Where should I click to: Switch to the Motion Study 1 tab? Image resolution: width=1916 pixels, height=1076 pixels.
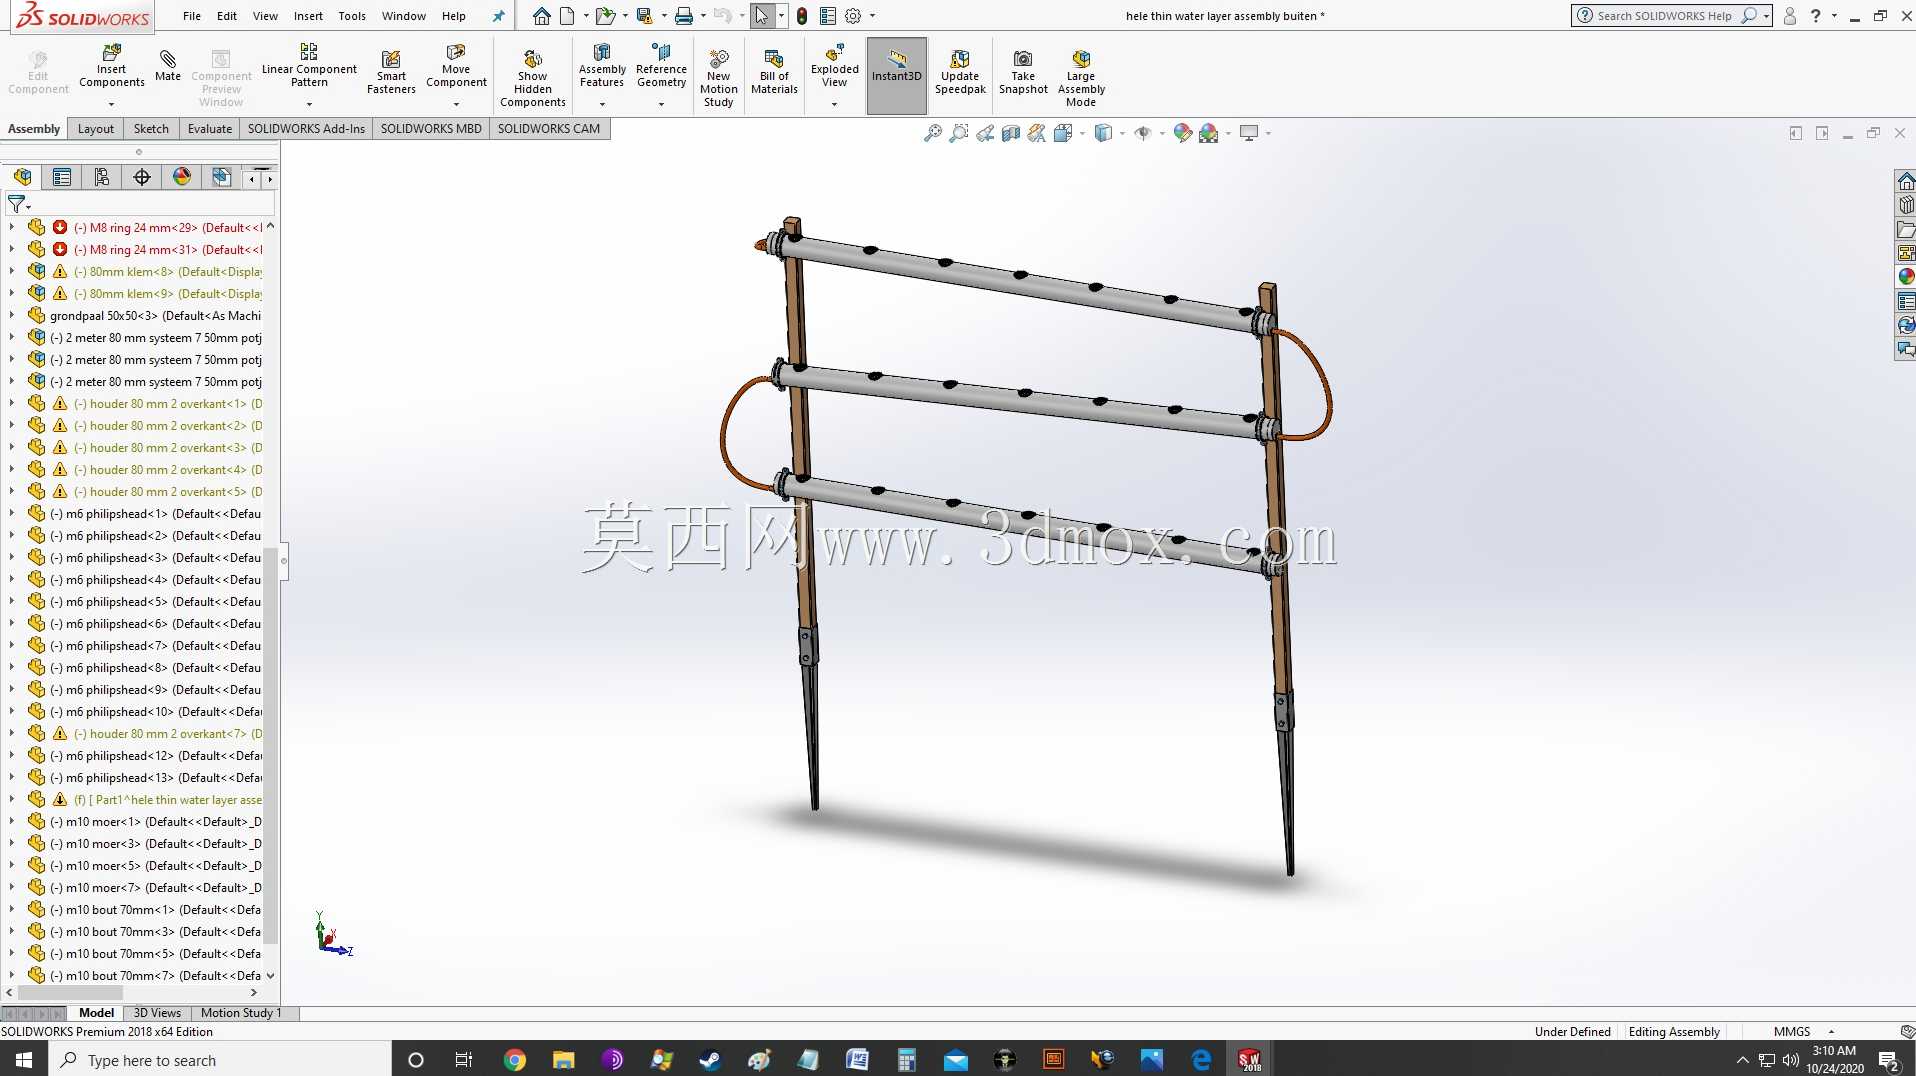(241, 1013)
